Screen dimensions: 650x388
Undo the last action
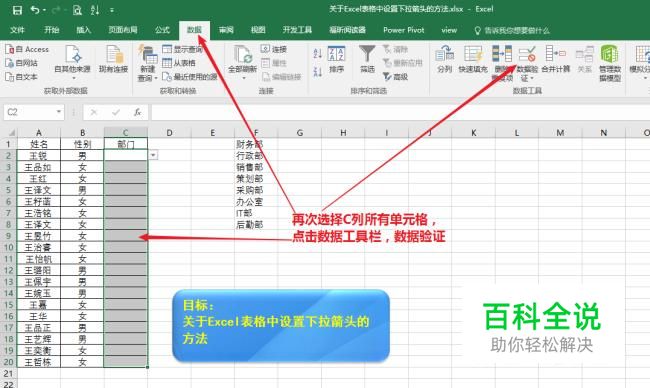(x=35, y=10)
